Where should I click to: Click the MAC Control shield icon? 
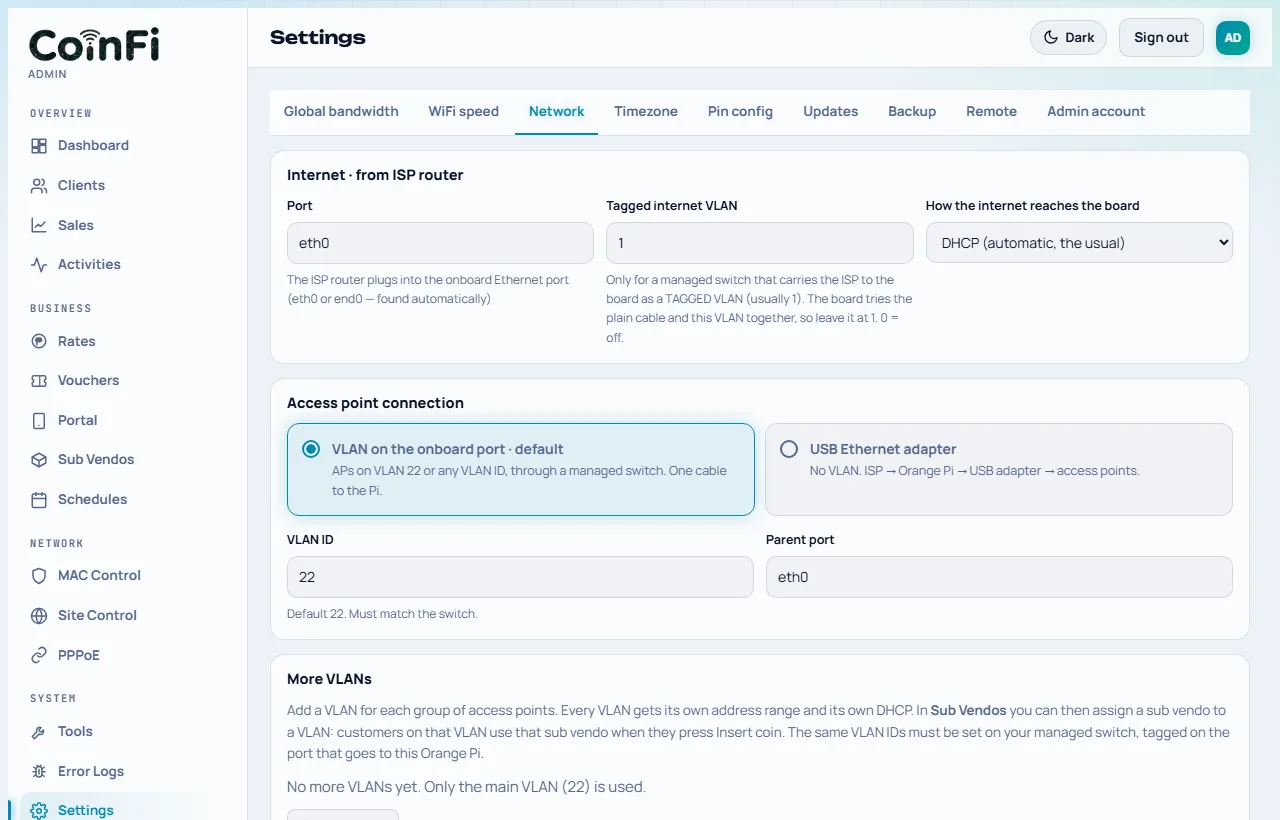(39, 576)
